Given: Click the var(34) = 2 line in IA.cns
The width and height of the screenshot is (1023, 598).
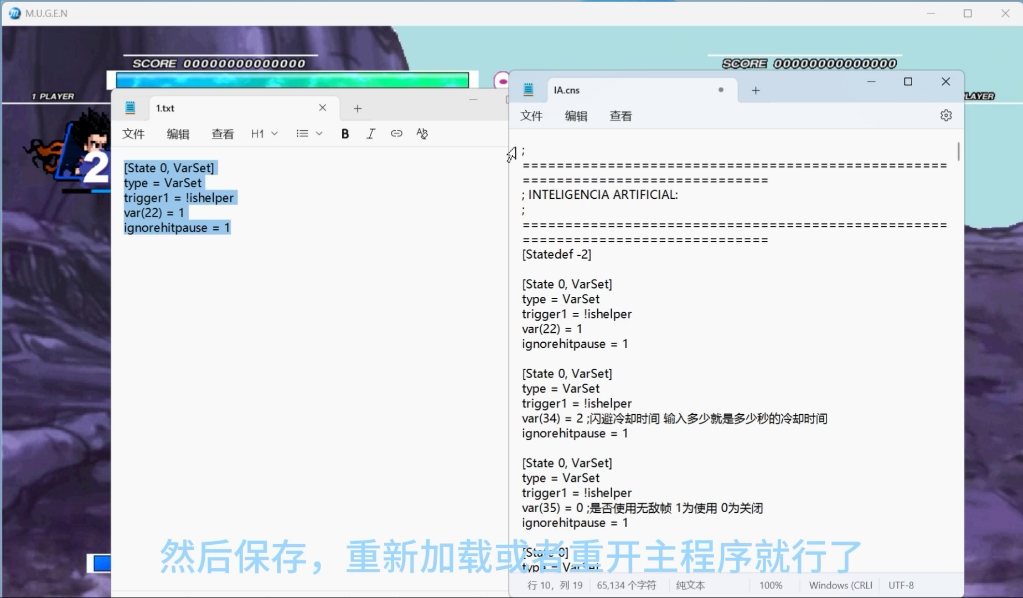Looking at the screenshot, I should 674,418.
